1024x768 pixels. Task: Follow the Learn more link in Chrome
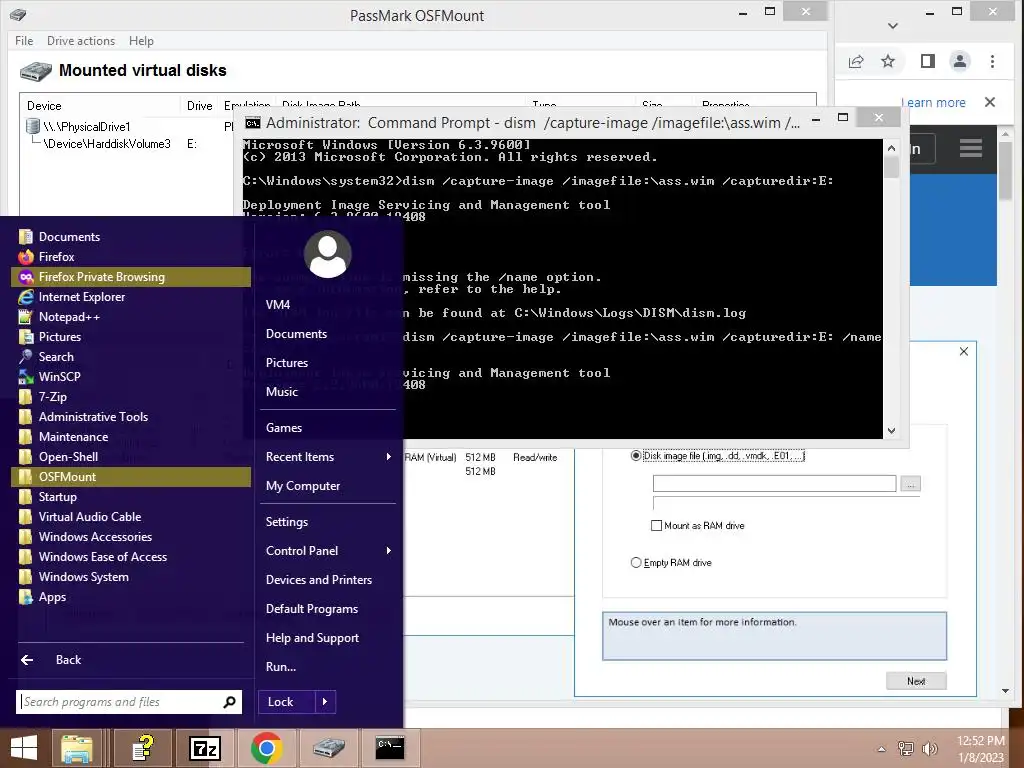click(x=933, y=103)
